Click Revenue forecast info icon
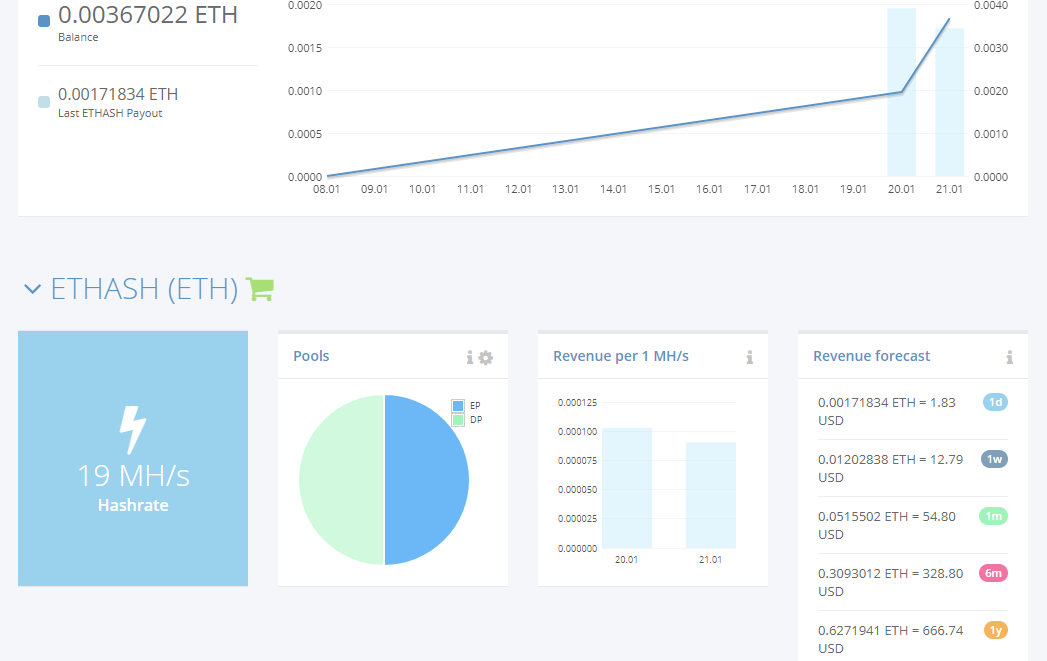1047x661 pixels. pyautogui.click(x=1009, y=358)
